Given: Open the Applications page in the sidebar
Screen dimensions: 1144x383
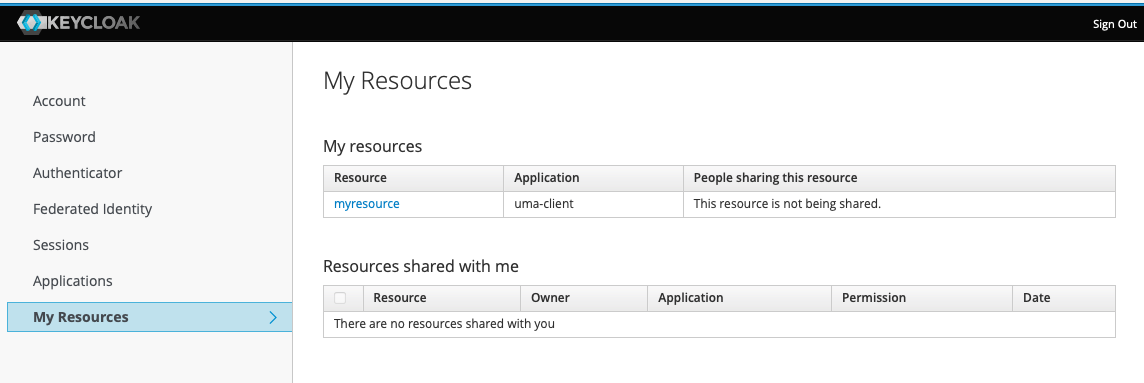Looking at the screenshot, I should (x=73, y=281).
